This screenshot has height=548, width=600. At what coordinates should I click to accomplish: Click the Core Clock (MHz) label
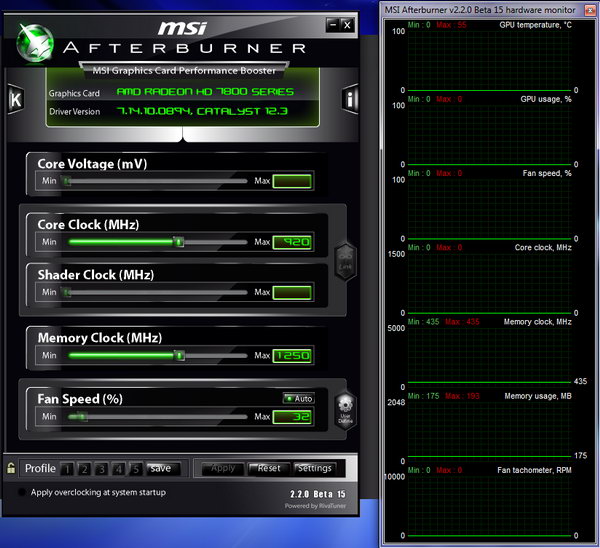pyautogui.click(x=88, y=225)
